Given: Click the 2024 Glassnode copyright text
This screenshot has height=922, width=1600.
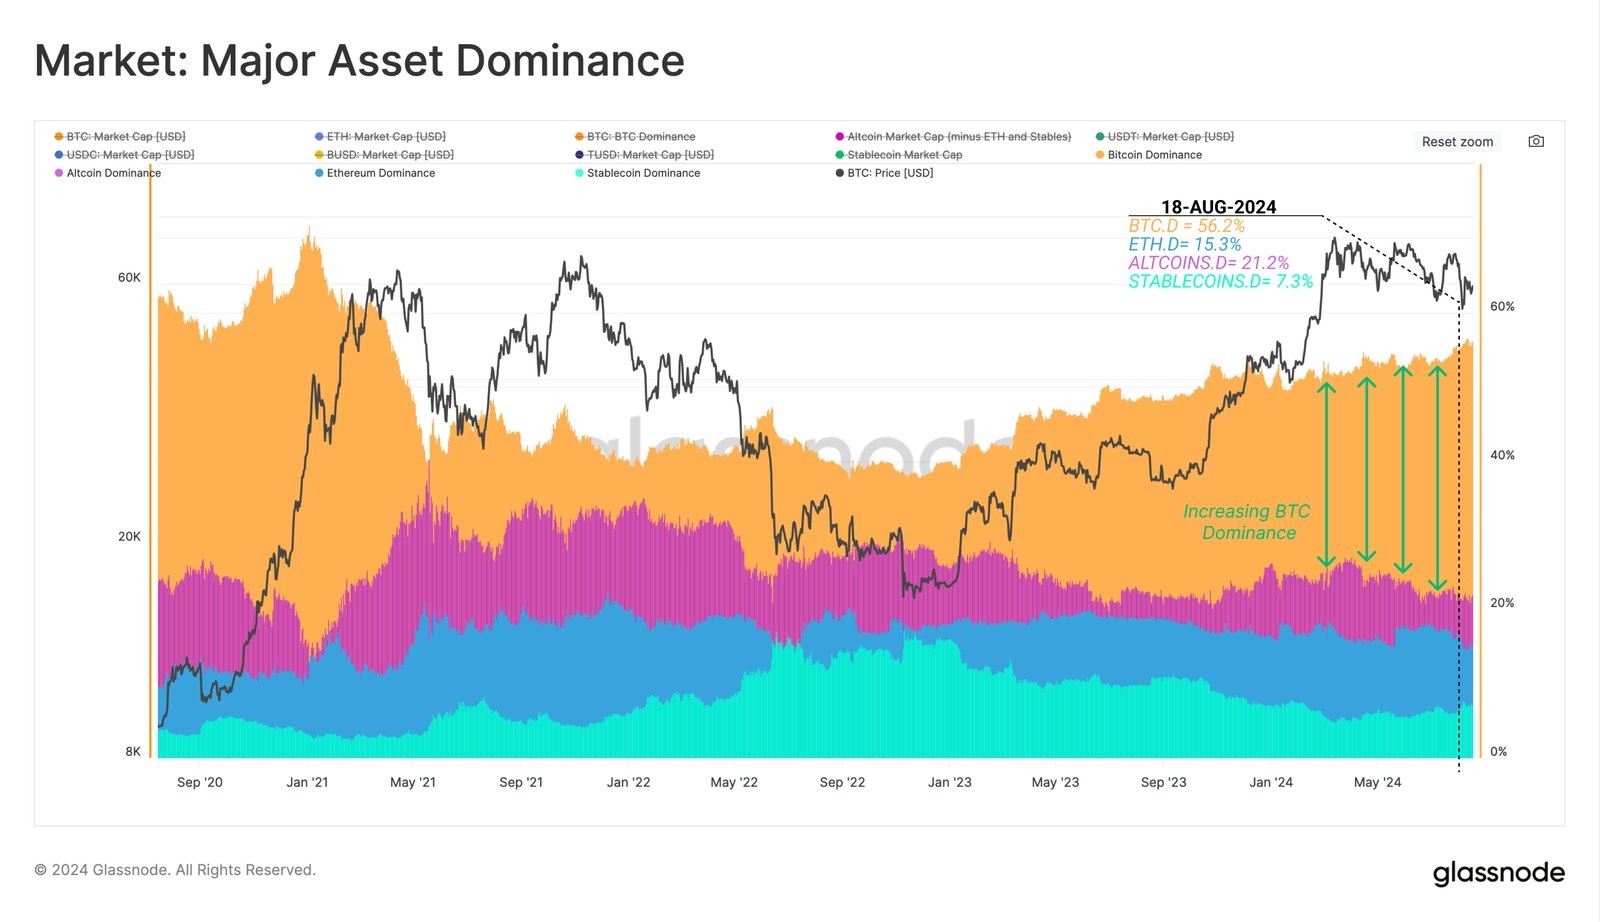Looking at the screenshot, I should pyautogui.click(x=174, y=869).
